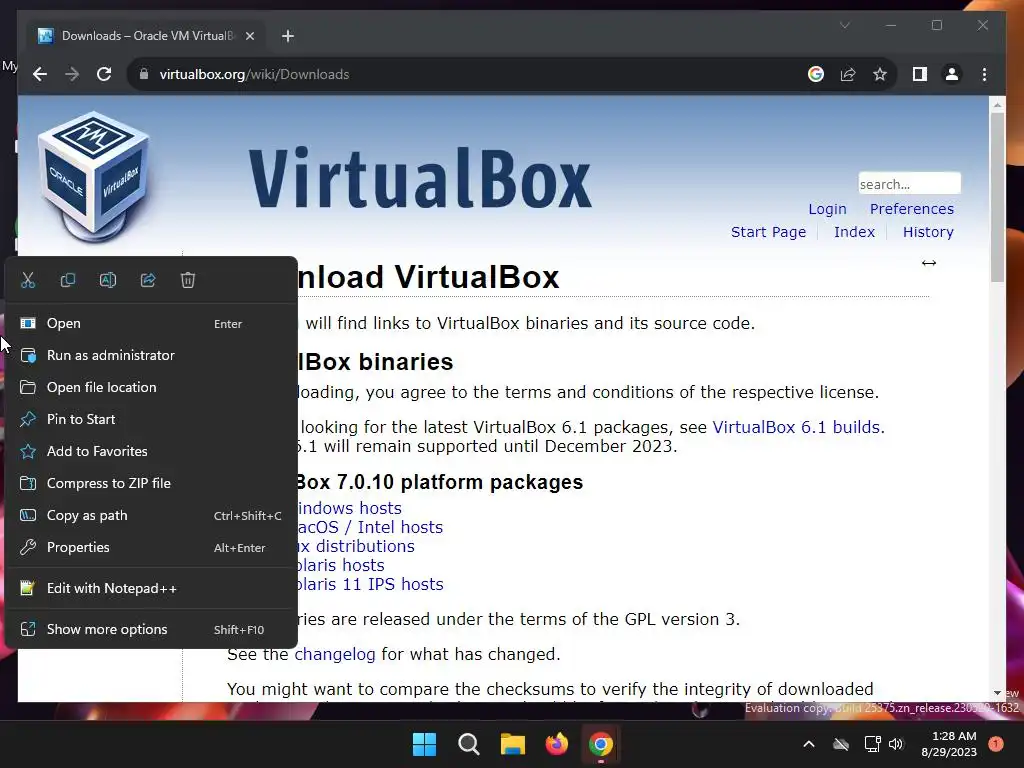
Task: Open Chrome three-dot menu
Action: 984,74
